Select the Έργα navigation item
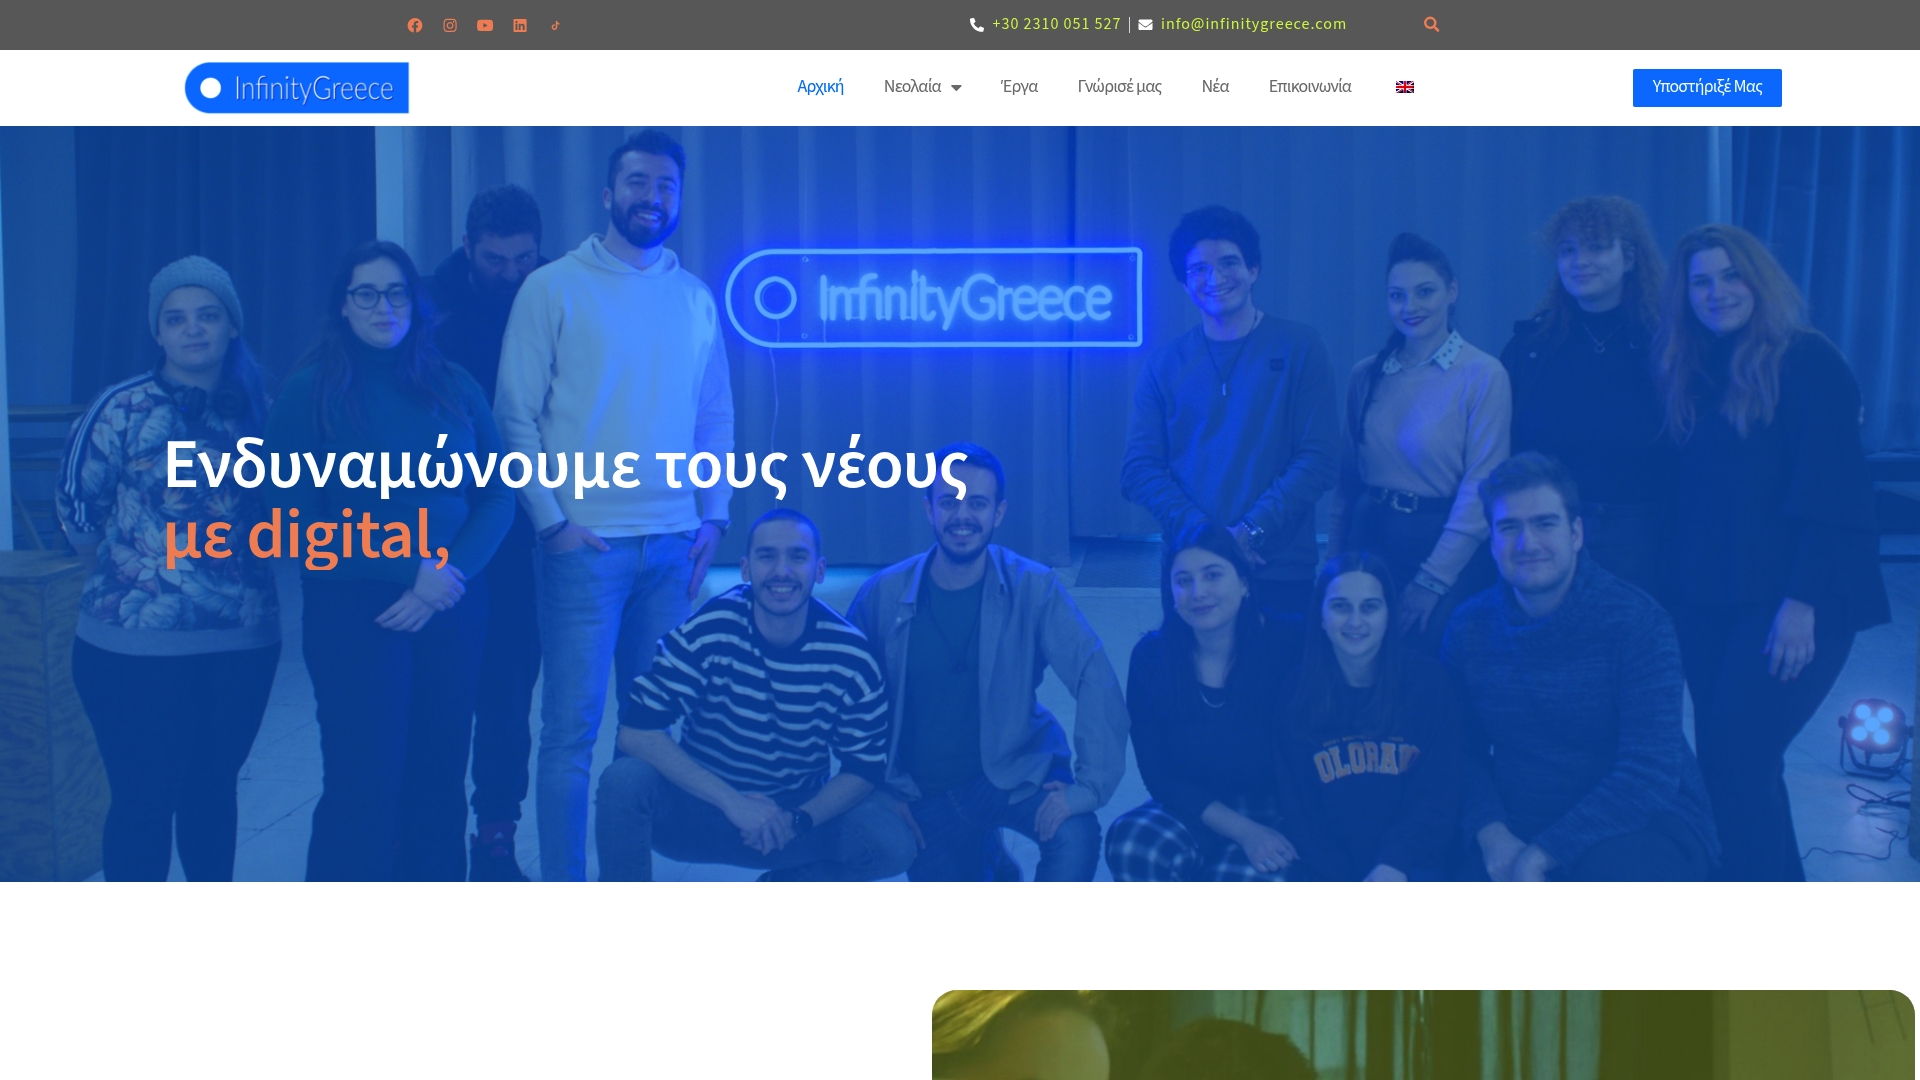The width and height of the screenshot is (1920, 1080). [x=1019, y=87]
